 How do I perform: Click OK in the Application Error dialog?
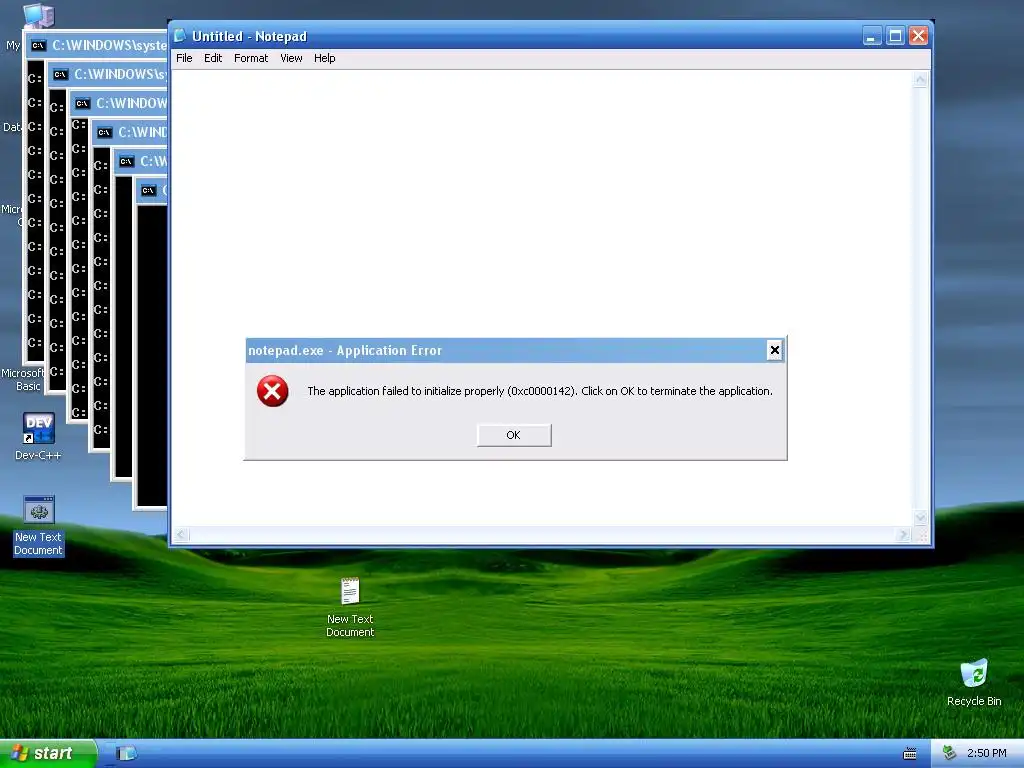[x=514, y=435]
